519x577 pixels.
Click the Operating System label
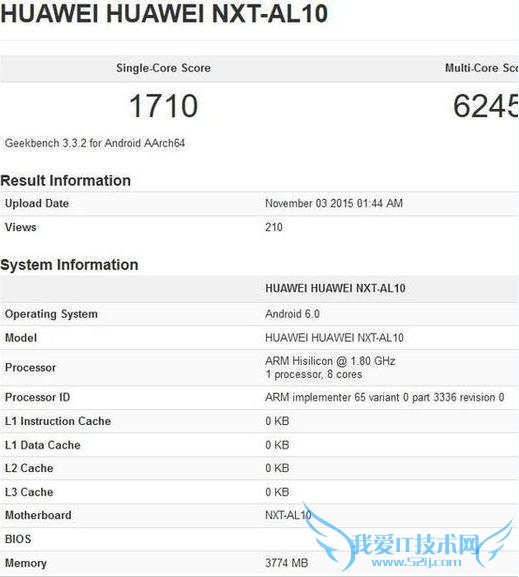pos(51,314)
